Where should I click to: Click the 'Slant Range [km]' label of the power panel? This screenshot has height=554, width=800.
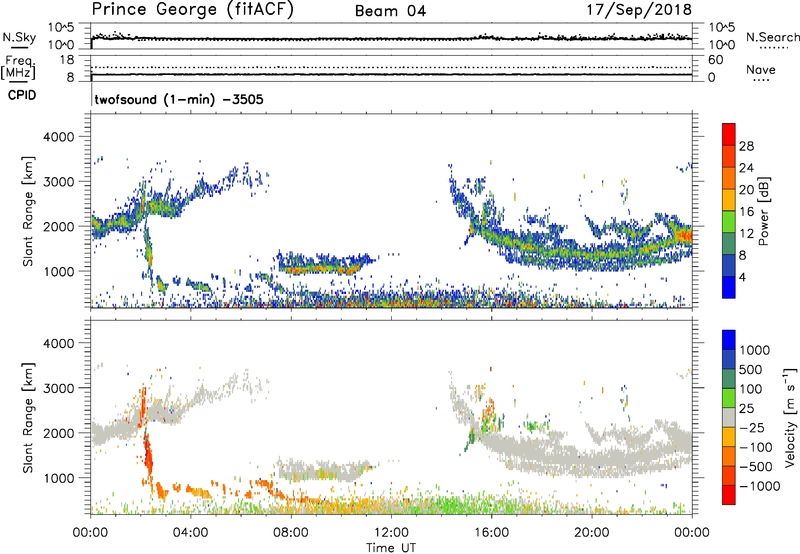click(28, 211)
